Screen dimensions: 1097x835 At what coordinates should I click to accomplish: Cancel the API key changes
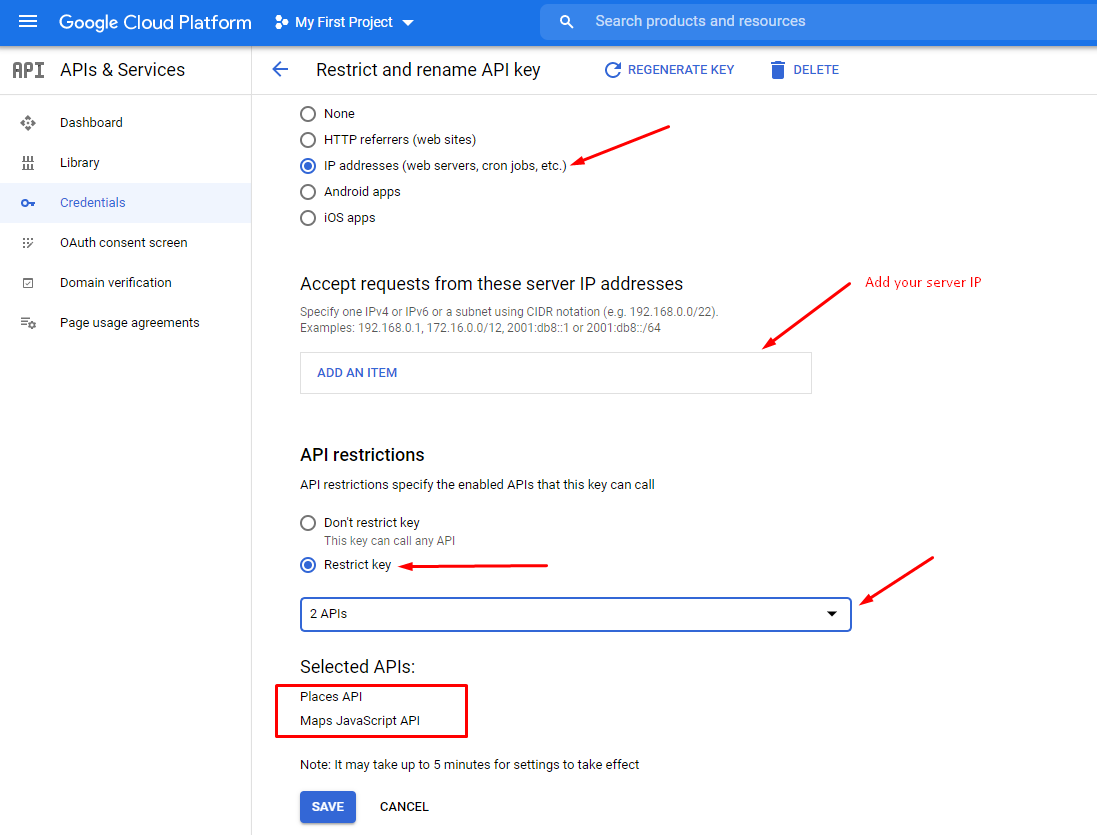pos(404,807)
